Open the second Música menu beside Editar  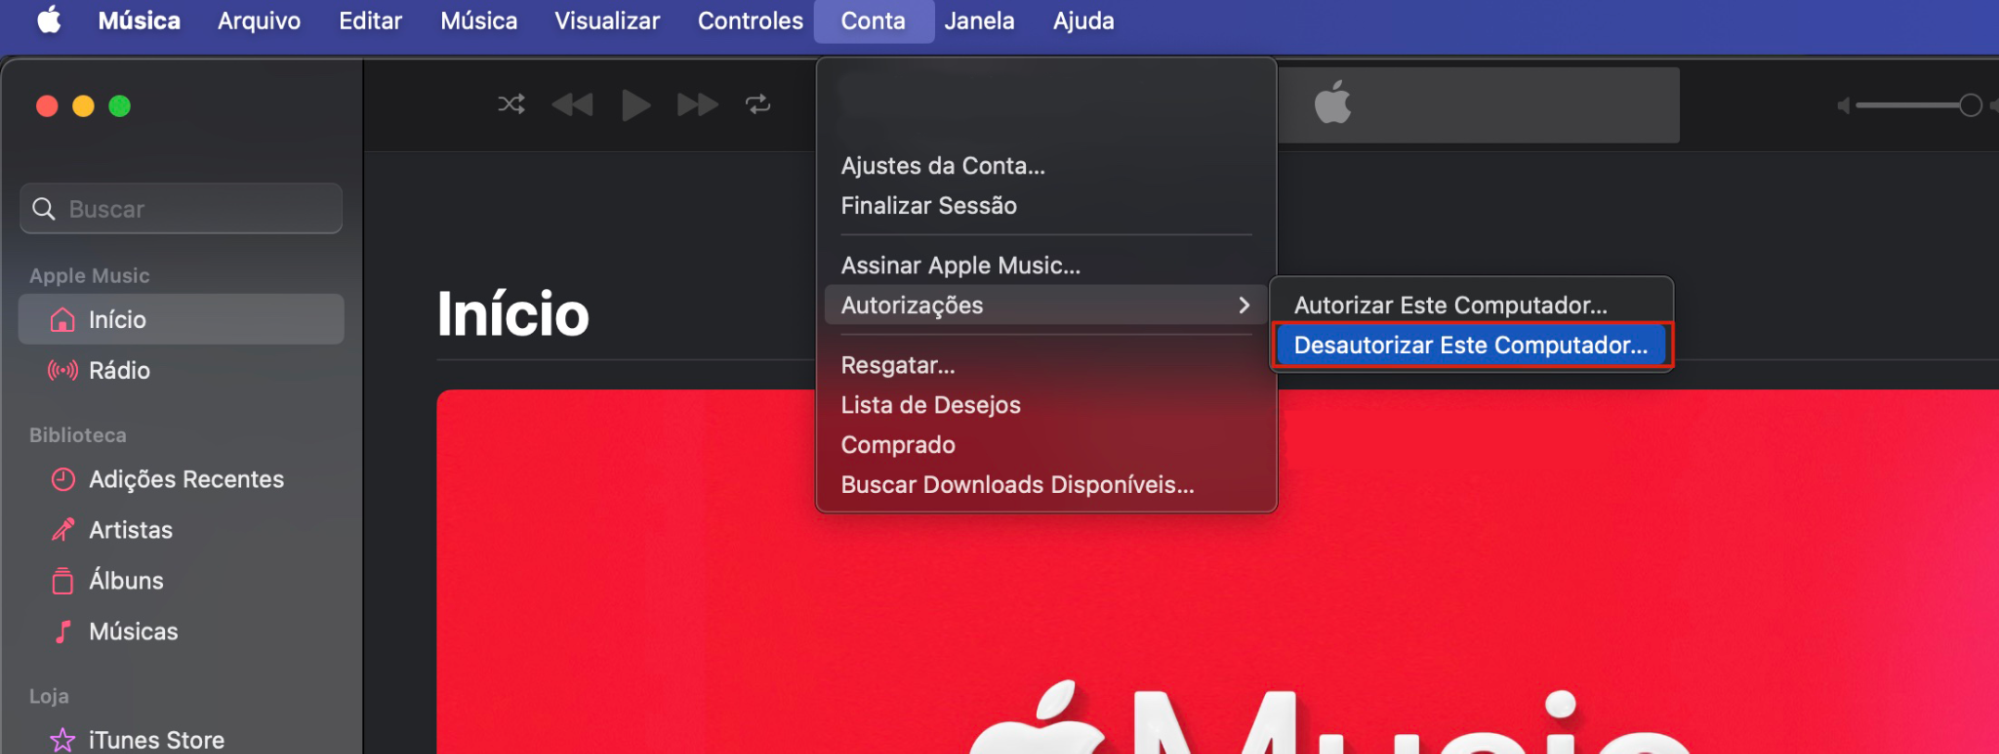point(479,20)
